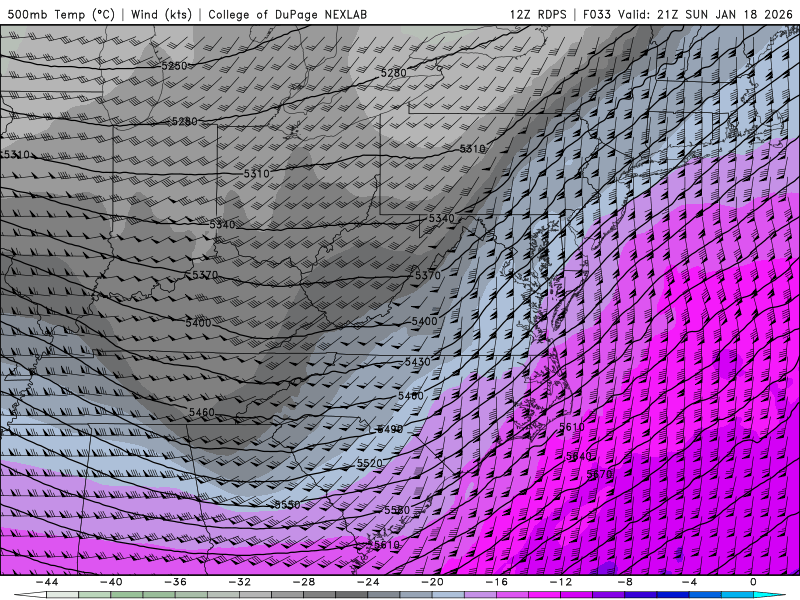Click the -20 colorbar tick label
The height and width of the screenshot is (600, 800).
432,582
